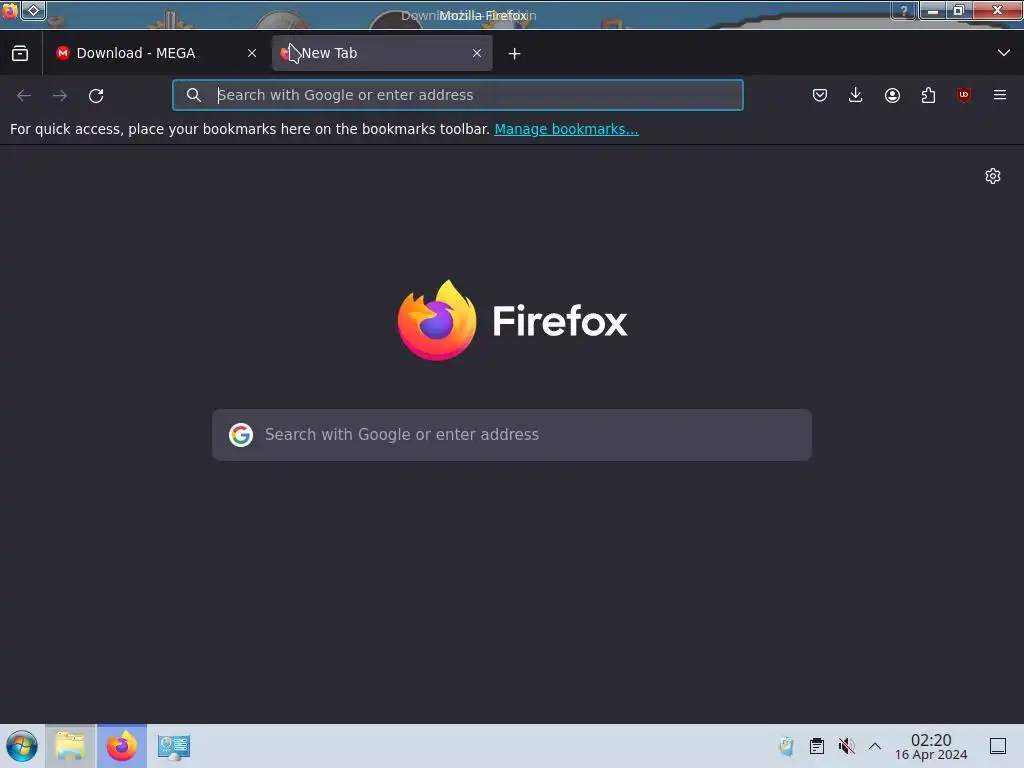Go back one page
The image size is (1024, 768).
[x=24, y=95]
